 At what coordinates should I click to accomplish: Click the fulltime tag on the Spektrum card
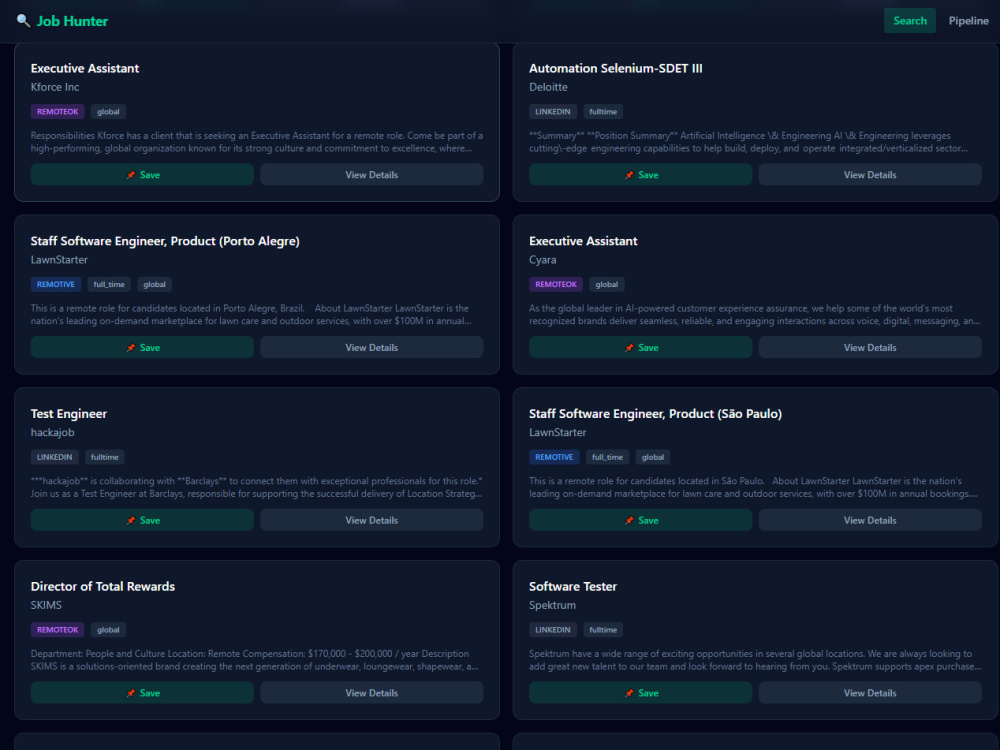point(603,630)
